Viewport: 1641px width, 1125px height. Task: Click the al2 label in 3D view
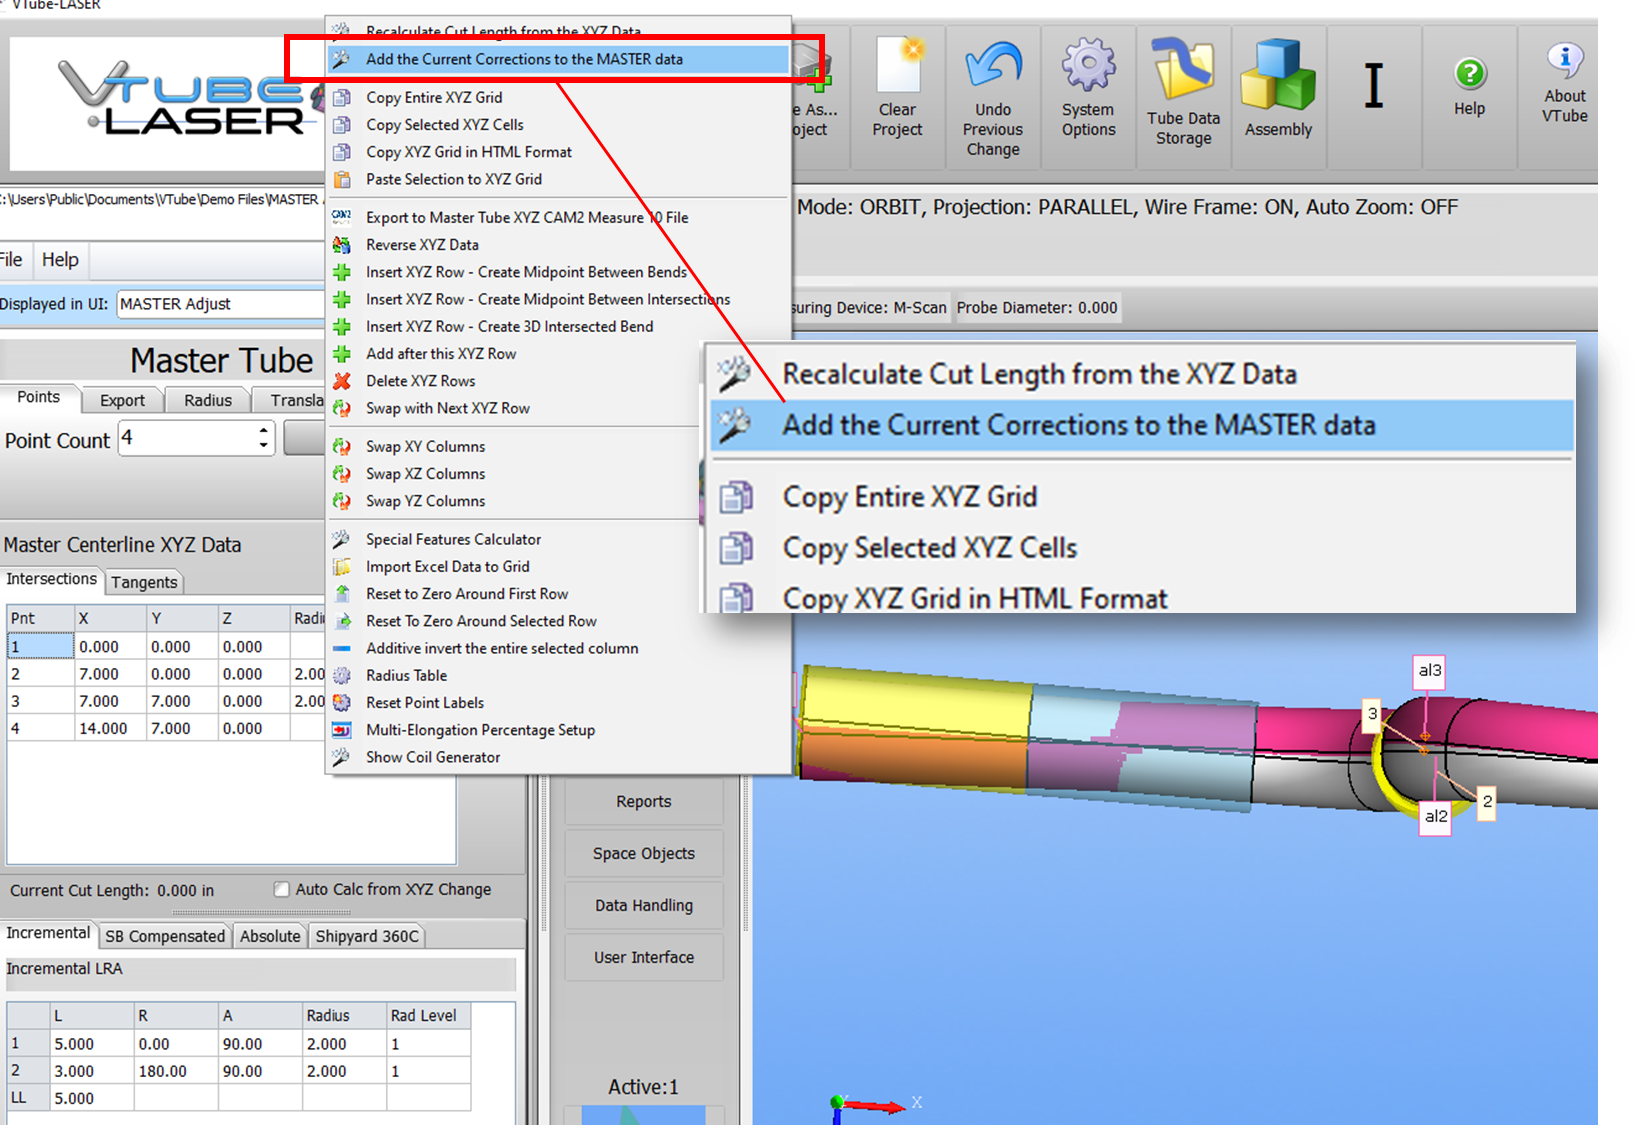(x=1435, y=816)
